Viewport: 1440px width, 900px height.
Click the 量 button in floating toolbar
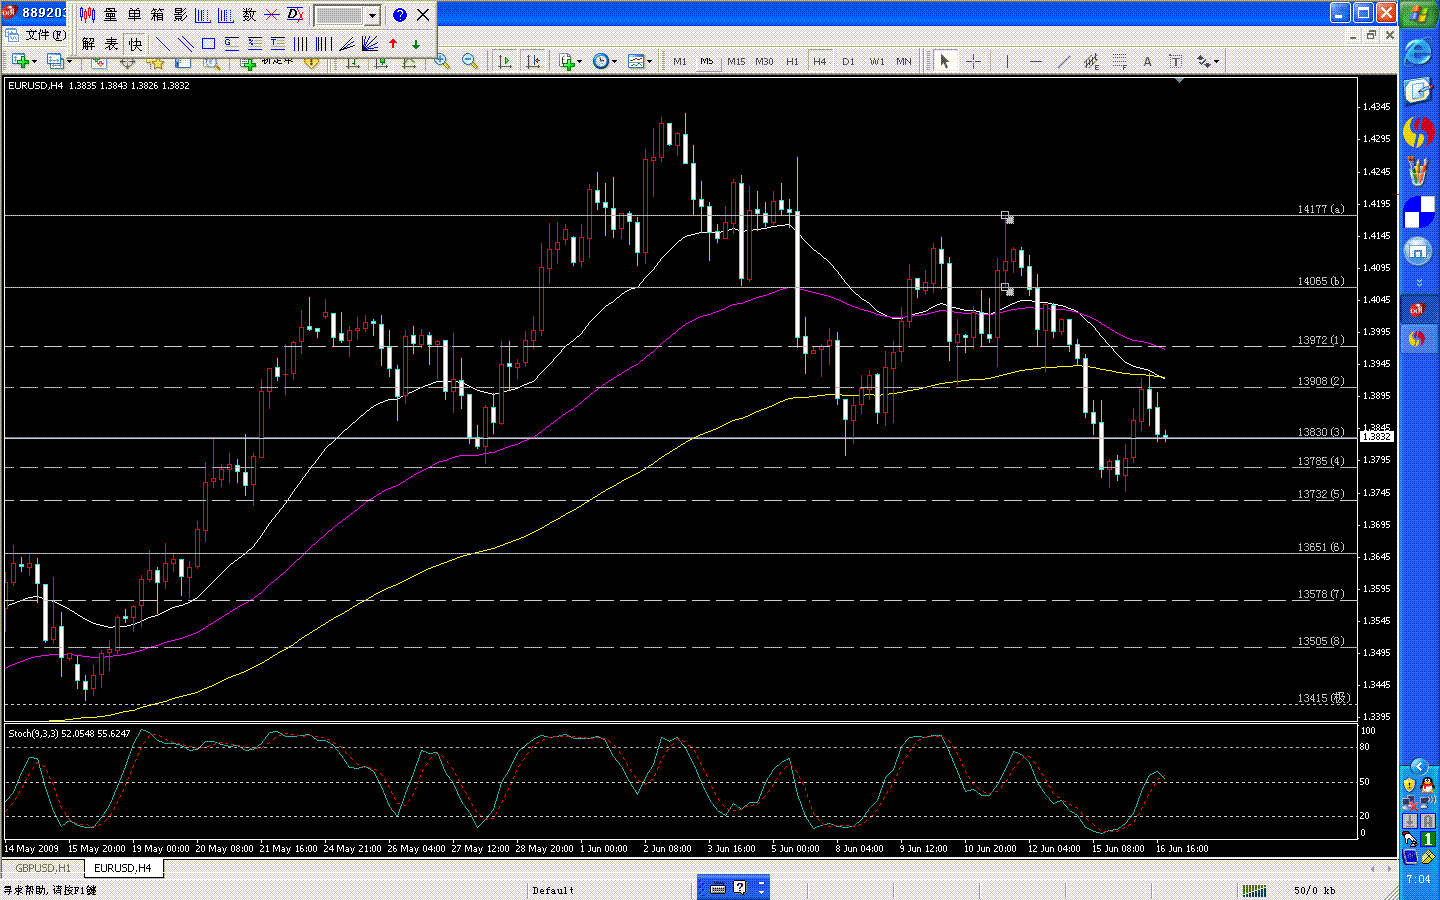[110, 15]
